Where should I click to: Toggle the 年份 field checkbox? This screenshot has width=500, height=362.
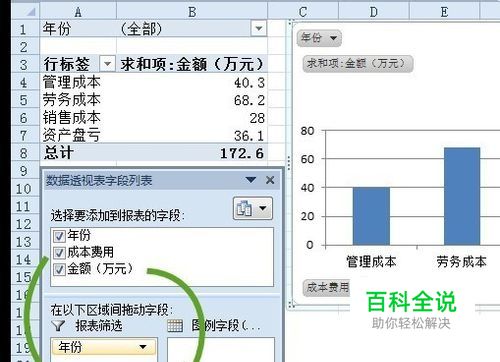tap(59, 236)
